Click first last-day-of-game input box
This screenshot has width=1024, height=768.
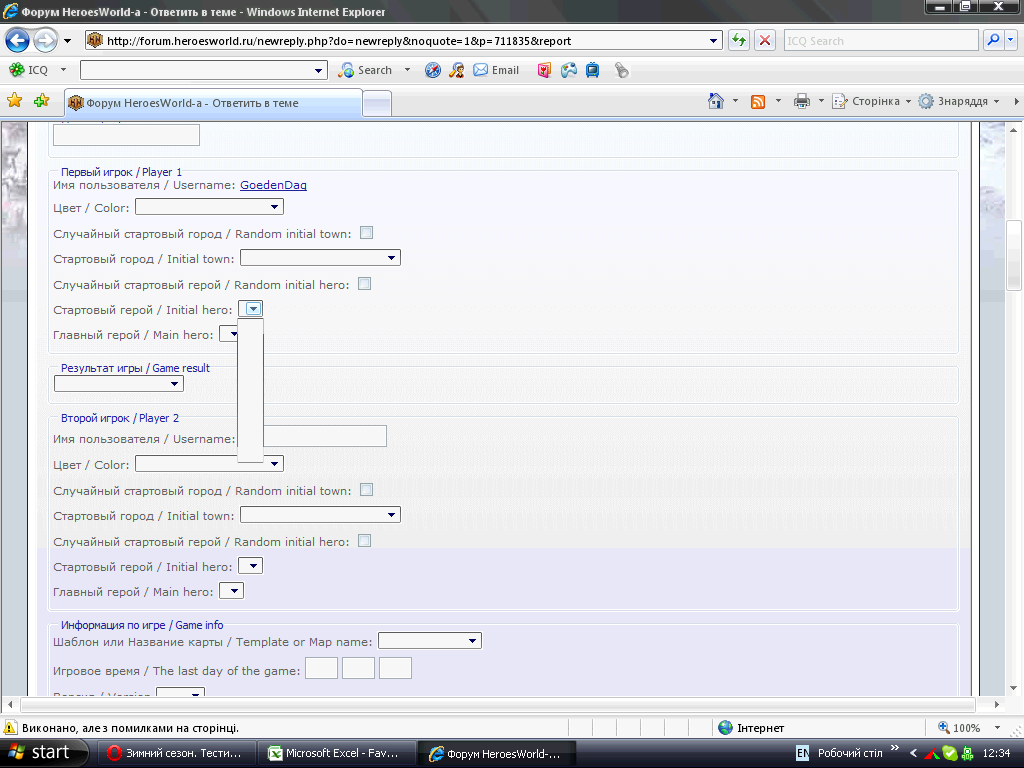coord(321,668)
